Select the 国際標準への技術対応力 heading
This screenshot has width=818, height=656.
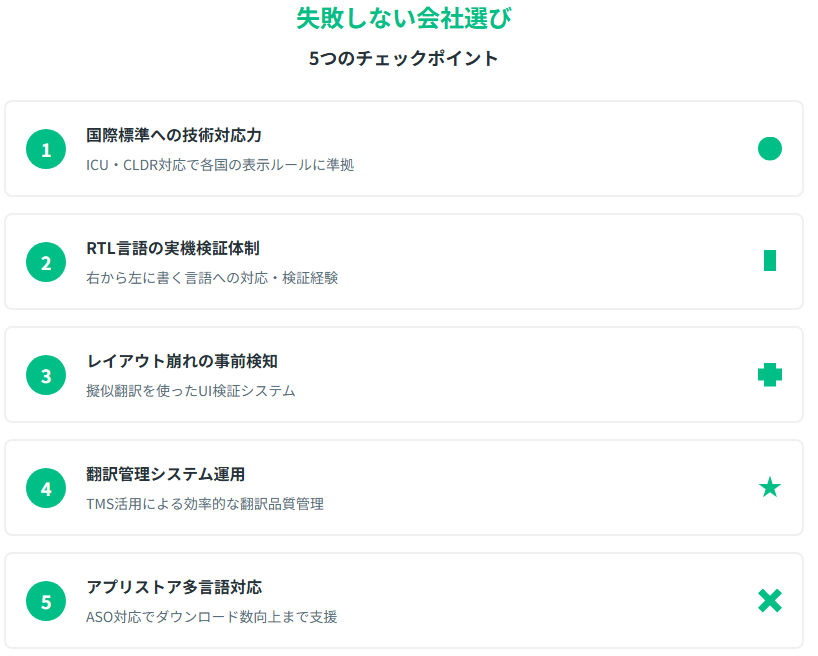[174, 135]
